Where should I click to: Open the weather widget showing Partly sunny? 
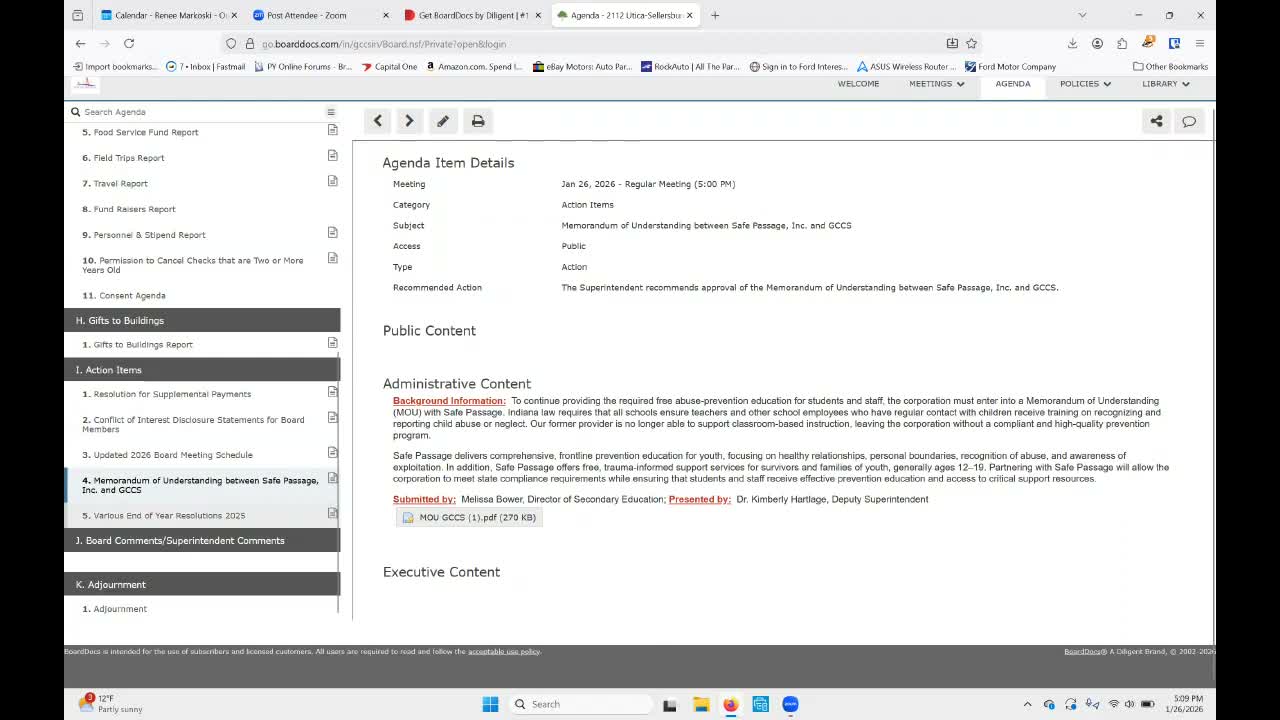[x=111, y=704]
